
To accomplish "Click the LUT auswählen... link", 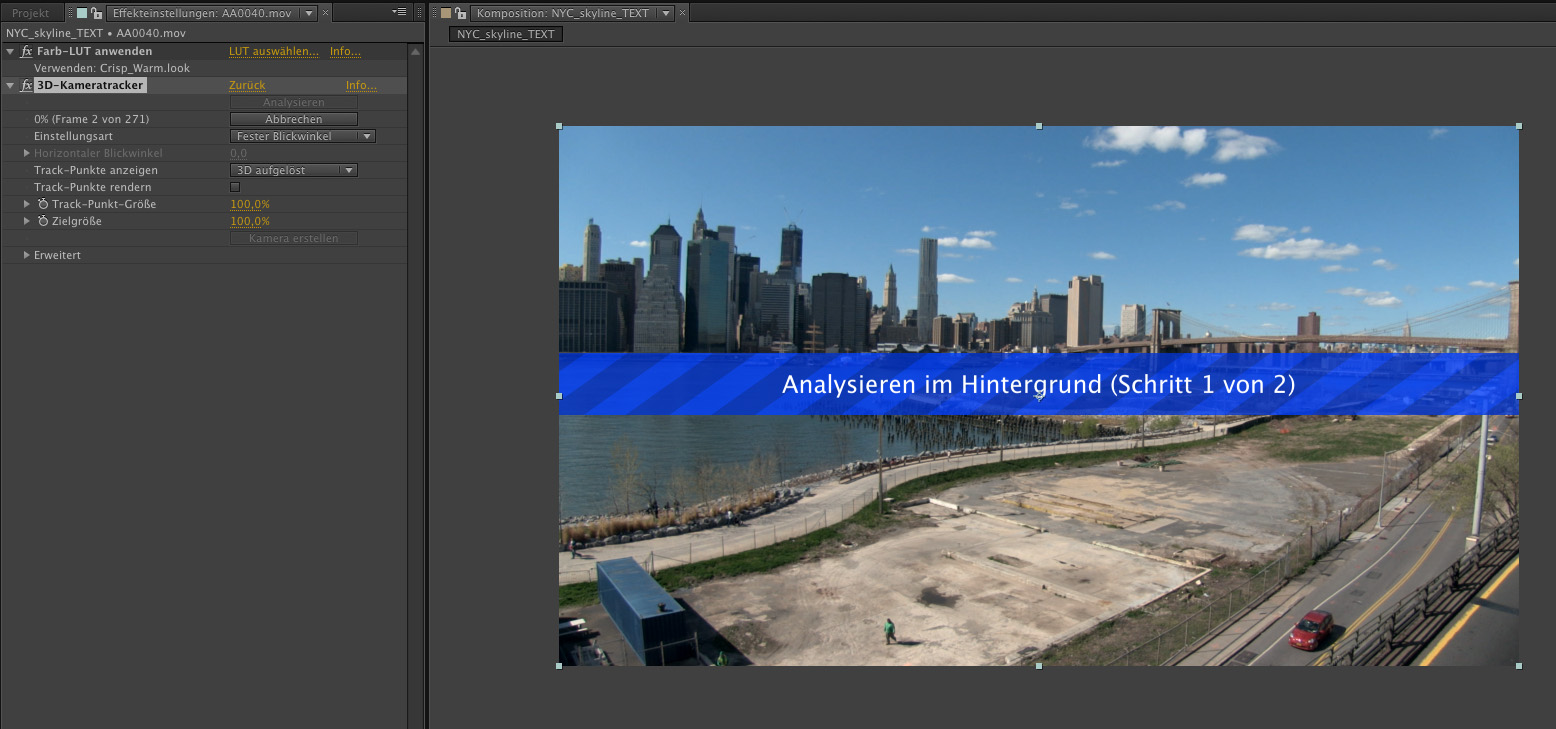I will coord(273,51).
